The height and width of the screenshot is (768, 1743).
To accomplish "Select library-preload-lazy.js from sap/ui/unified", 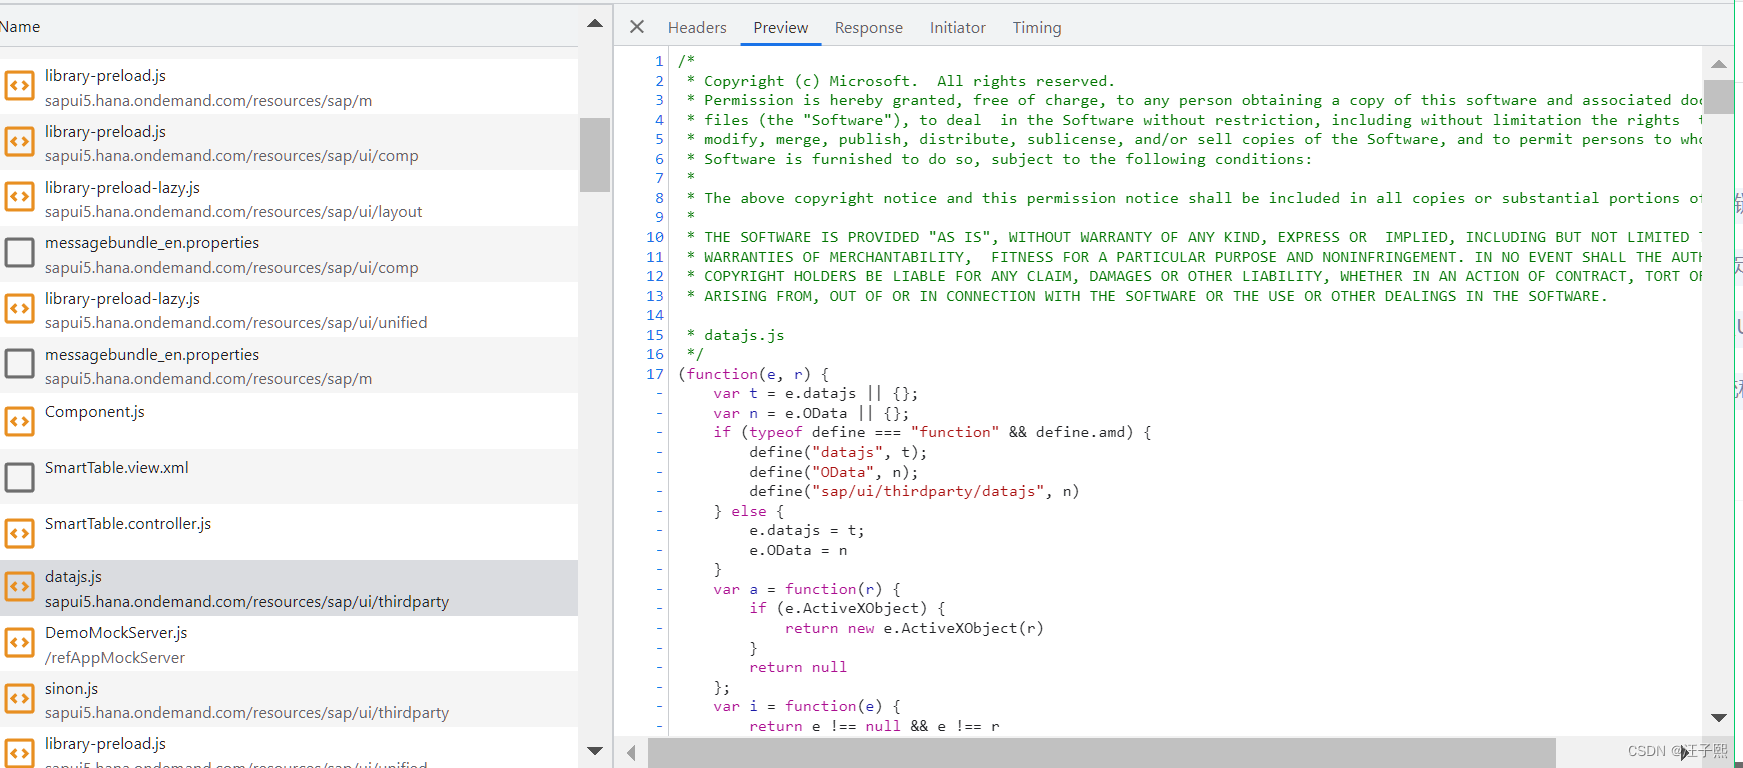I will pos(289,309).
